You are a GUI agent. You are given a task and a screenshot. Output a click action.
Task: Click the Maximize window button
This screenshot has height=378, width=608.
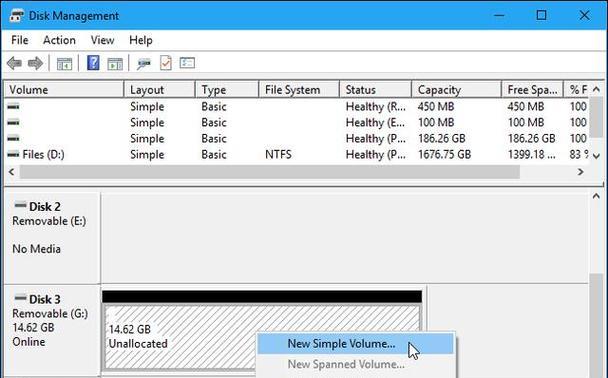(x=541, y=16)
